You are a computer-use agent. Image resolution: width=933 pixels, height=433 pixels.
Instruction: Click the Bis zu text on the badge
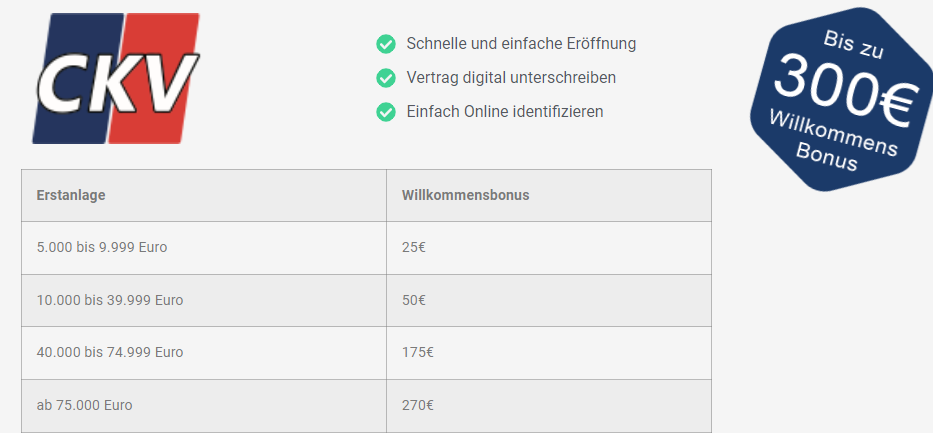coord(853,45)
